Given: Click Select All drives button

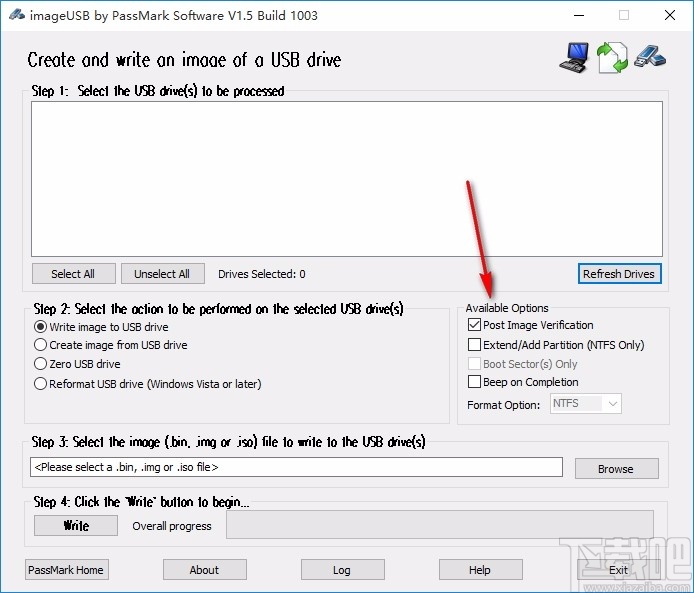Looking at the screenshot, I should (73, 274).
